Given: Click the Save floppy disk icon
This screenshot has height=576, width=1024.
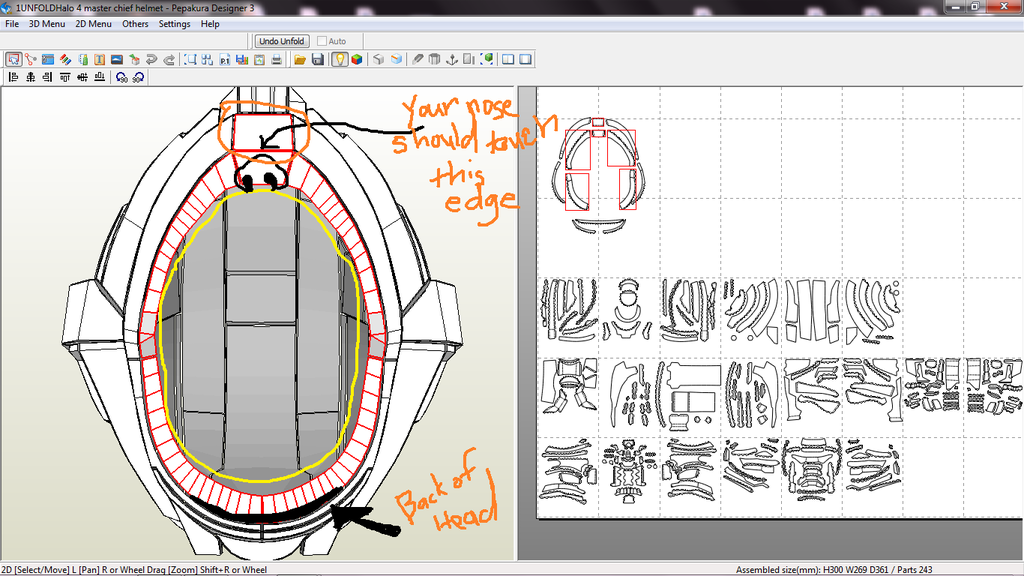Looking at the screenshot, I should click(317, 59).
